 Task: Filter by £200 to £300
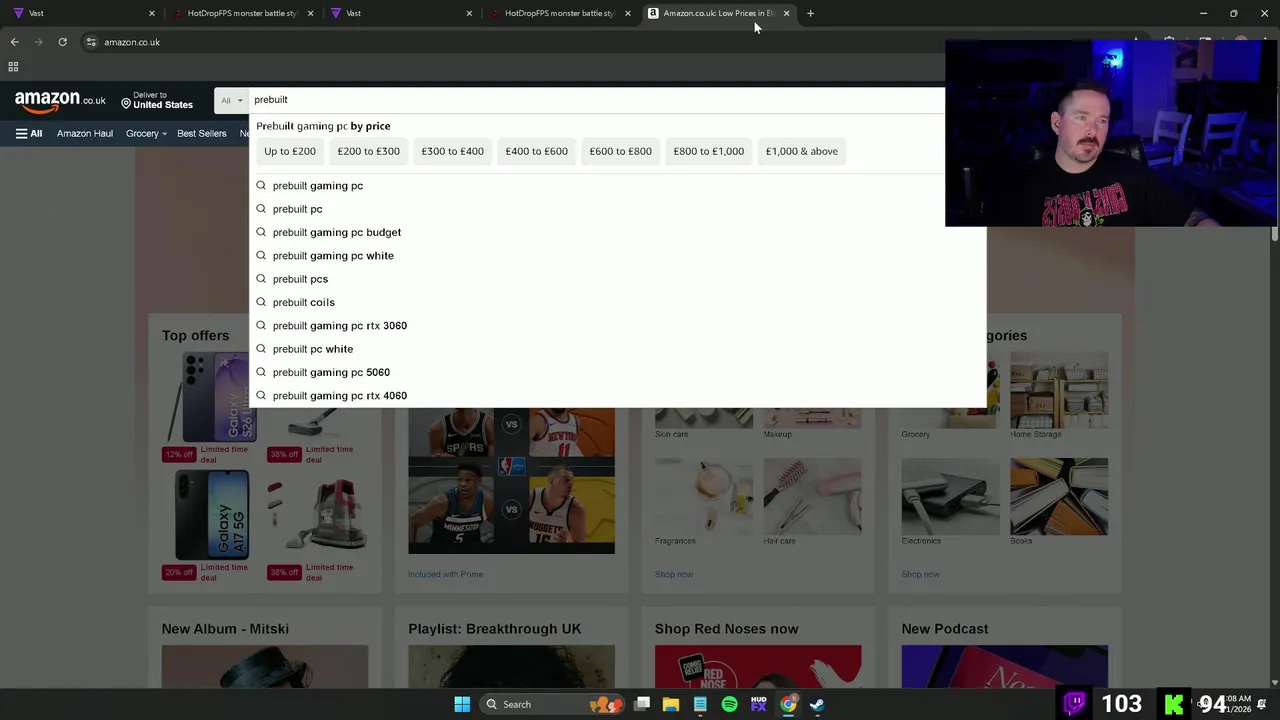click(368, 151)
